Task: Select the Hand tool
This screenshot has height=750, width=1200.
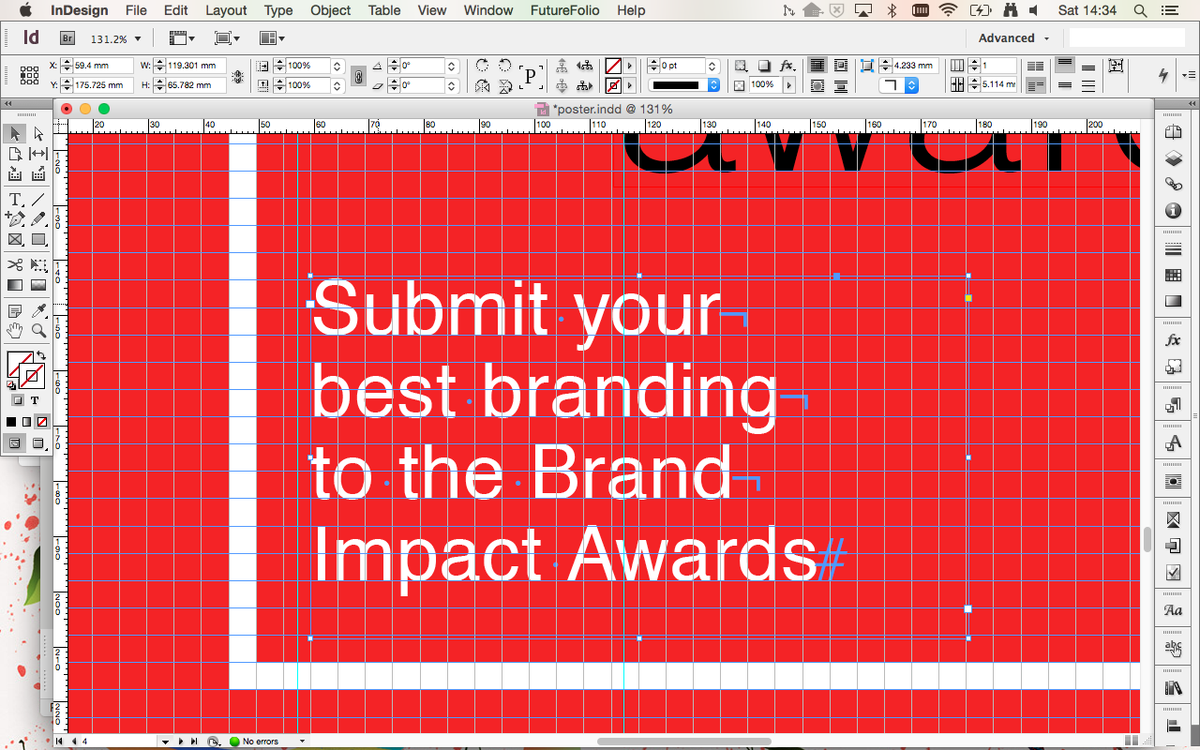Action: pyautogui.click(x=13, y=330)
